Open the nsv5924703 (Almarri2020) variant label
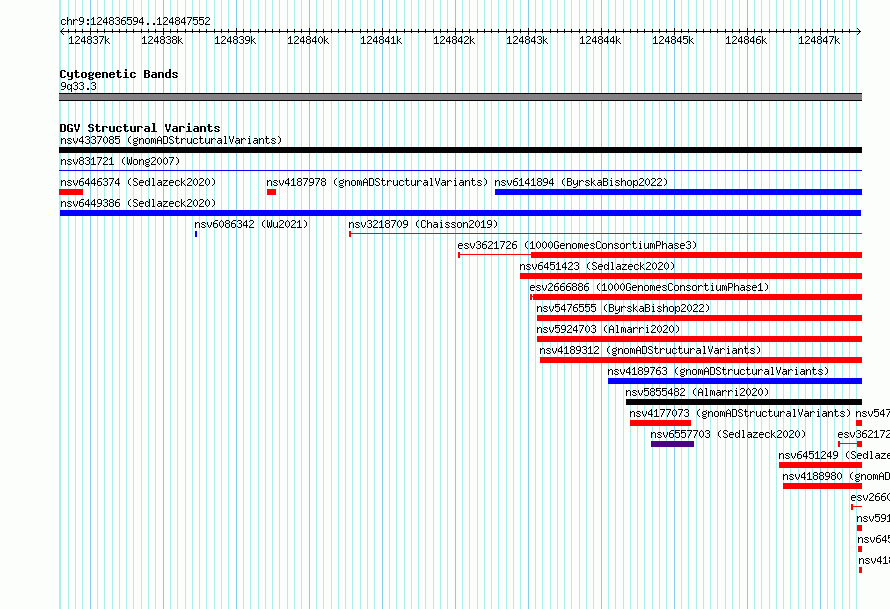 [608, 329]
